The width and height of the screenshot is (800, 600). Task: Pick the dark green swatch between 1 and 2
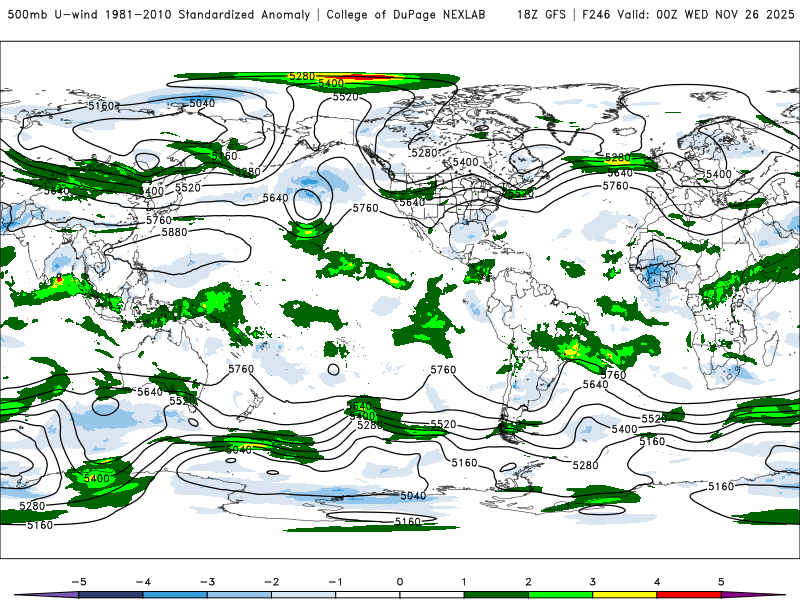496,595
